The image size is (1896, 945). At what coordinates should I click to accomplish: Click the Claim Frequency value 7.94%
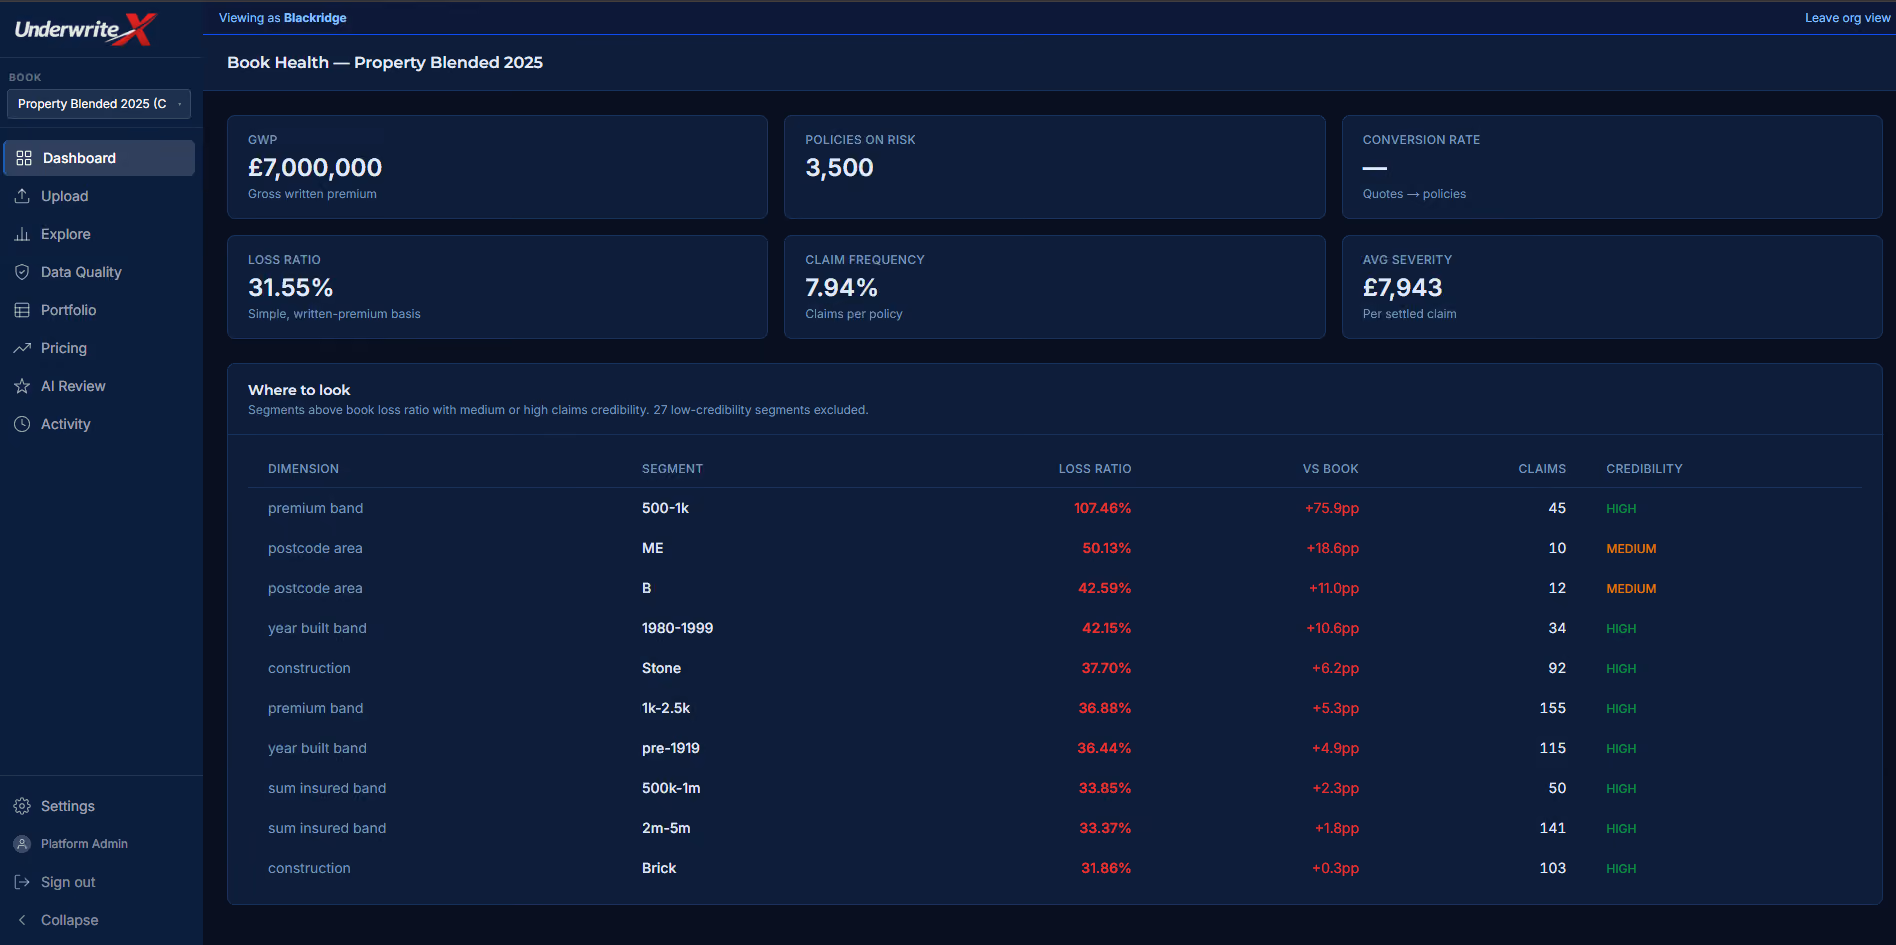(x=841, y=288)
